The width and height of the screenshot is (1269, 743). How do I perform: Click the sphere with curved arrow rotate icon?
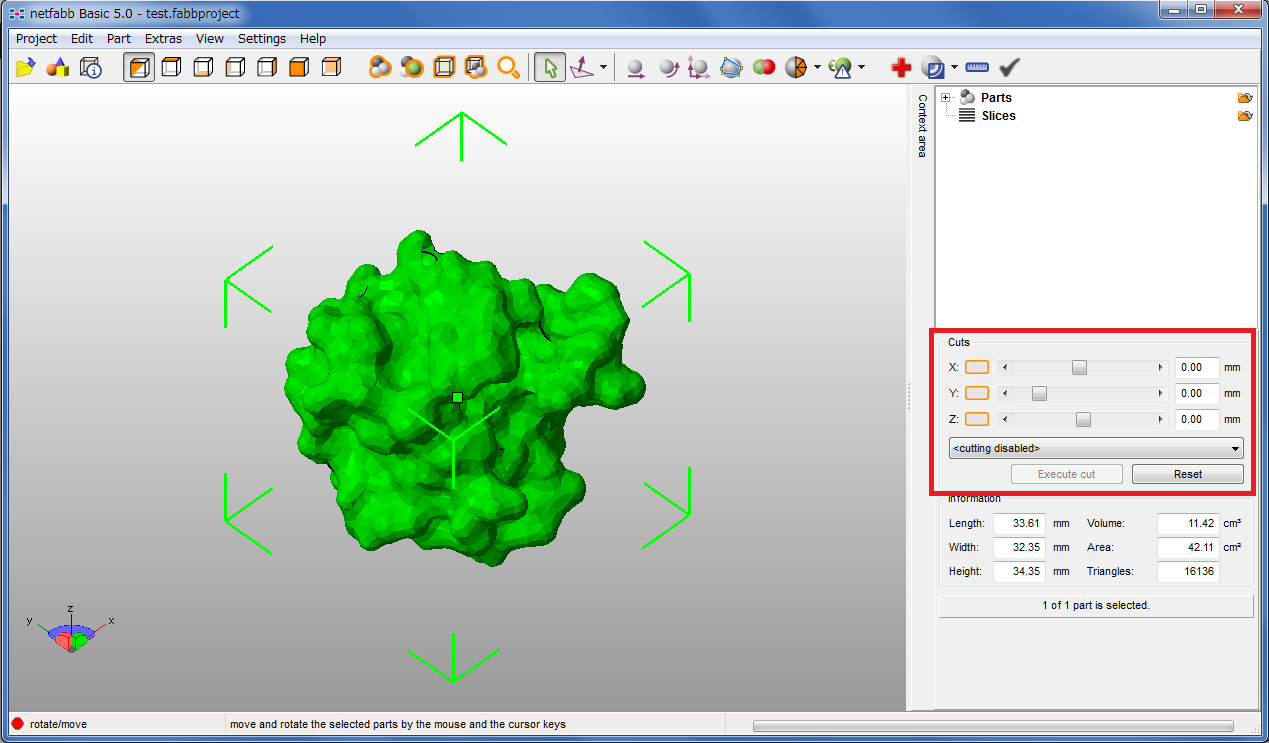[x=668, y=68]
